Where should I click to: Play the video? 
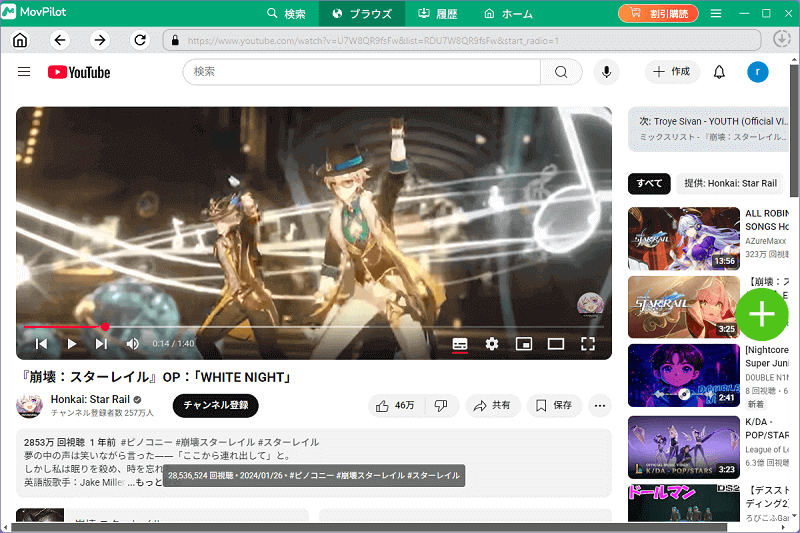coord(72,344)
